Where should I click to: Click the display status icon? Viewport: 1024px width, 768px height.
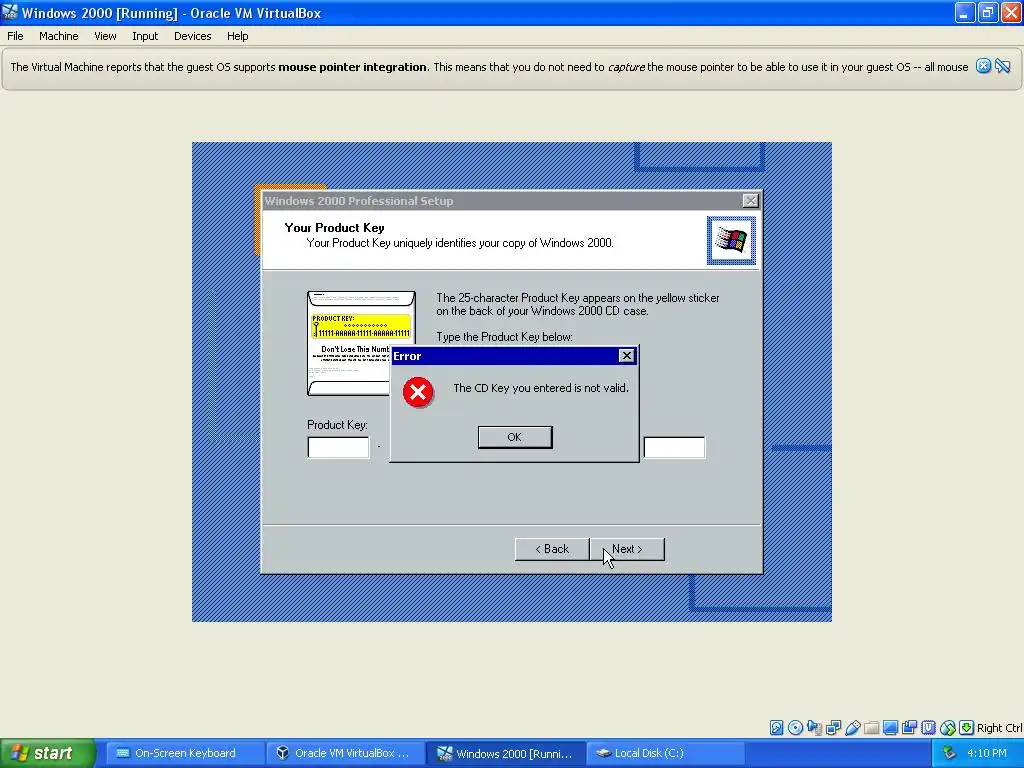click(891, 728)
